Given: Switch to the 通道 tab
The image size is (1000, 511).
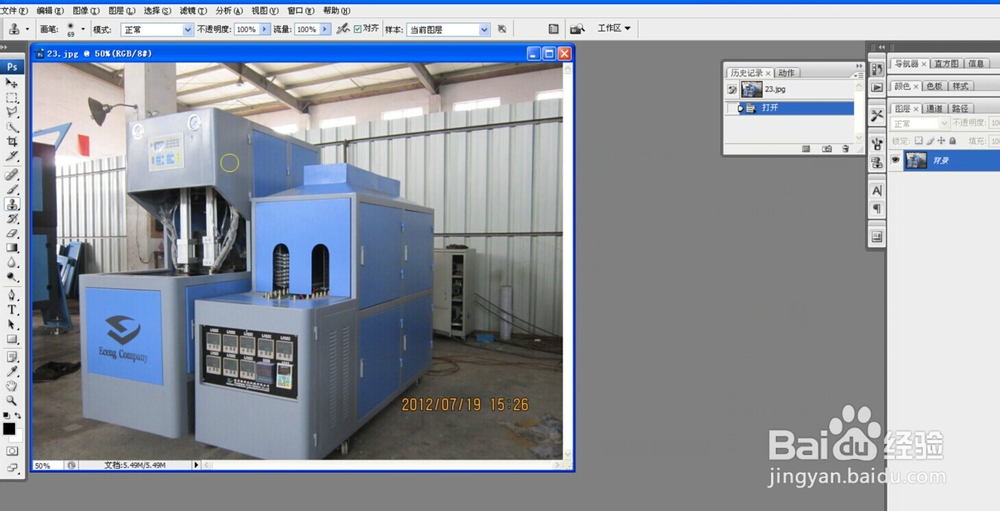Looking at the screenshot, I should click(x=934, y=108).
